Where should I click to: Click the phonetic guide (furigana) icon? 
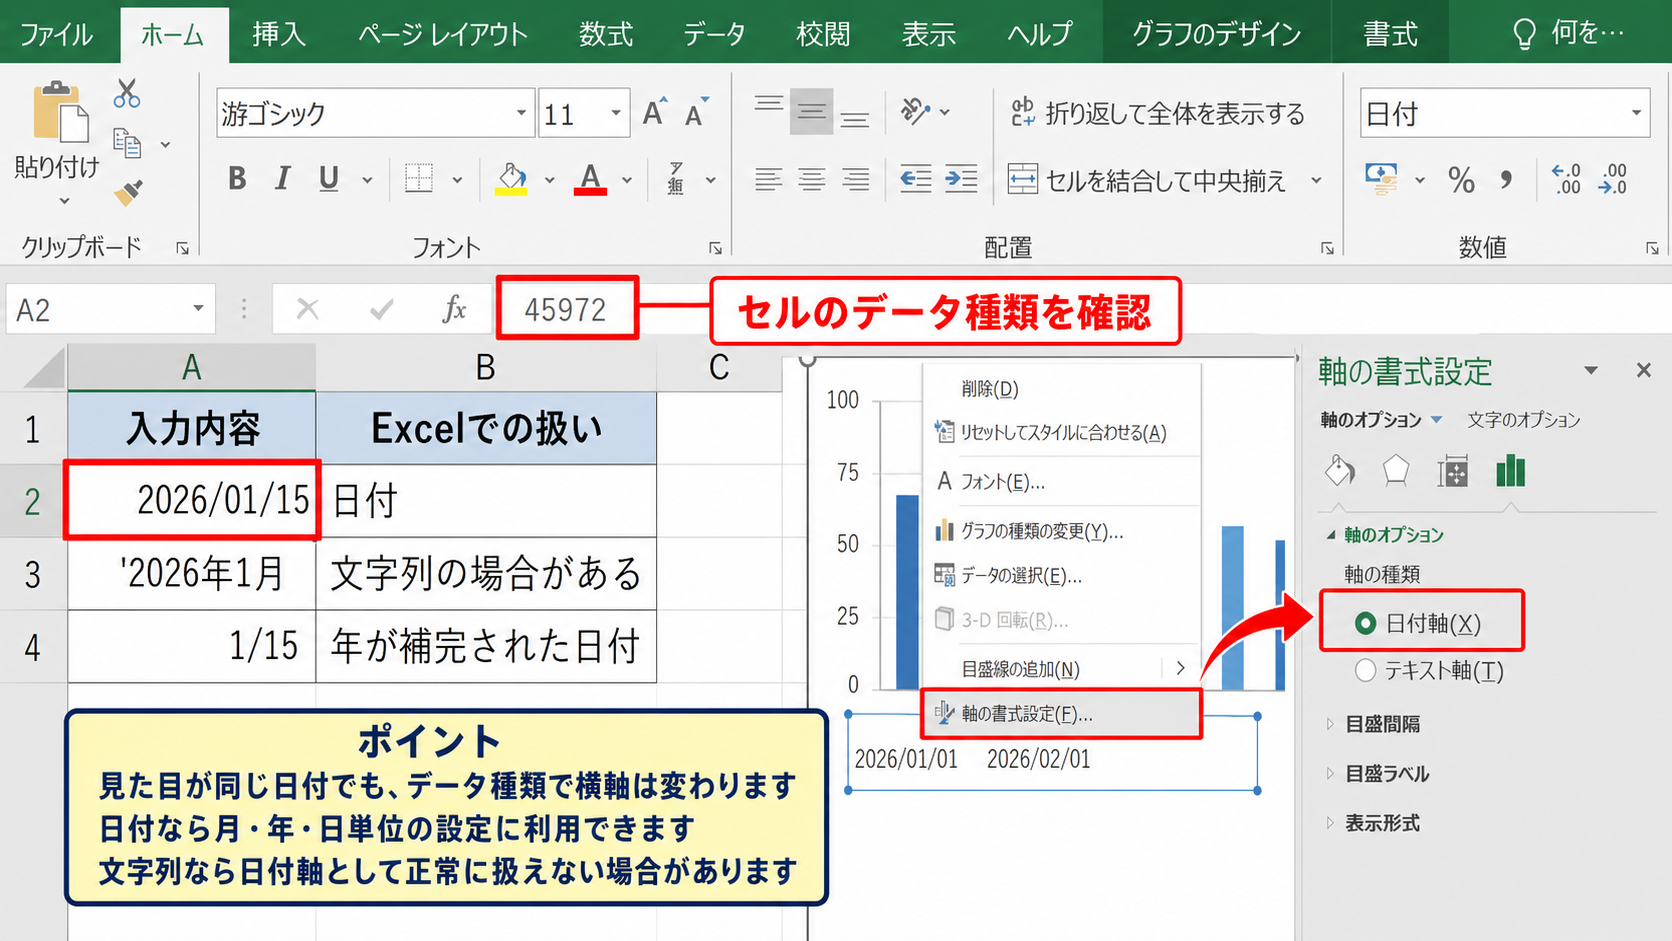coord(677,179)
